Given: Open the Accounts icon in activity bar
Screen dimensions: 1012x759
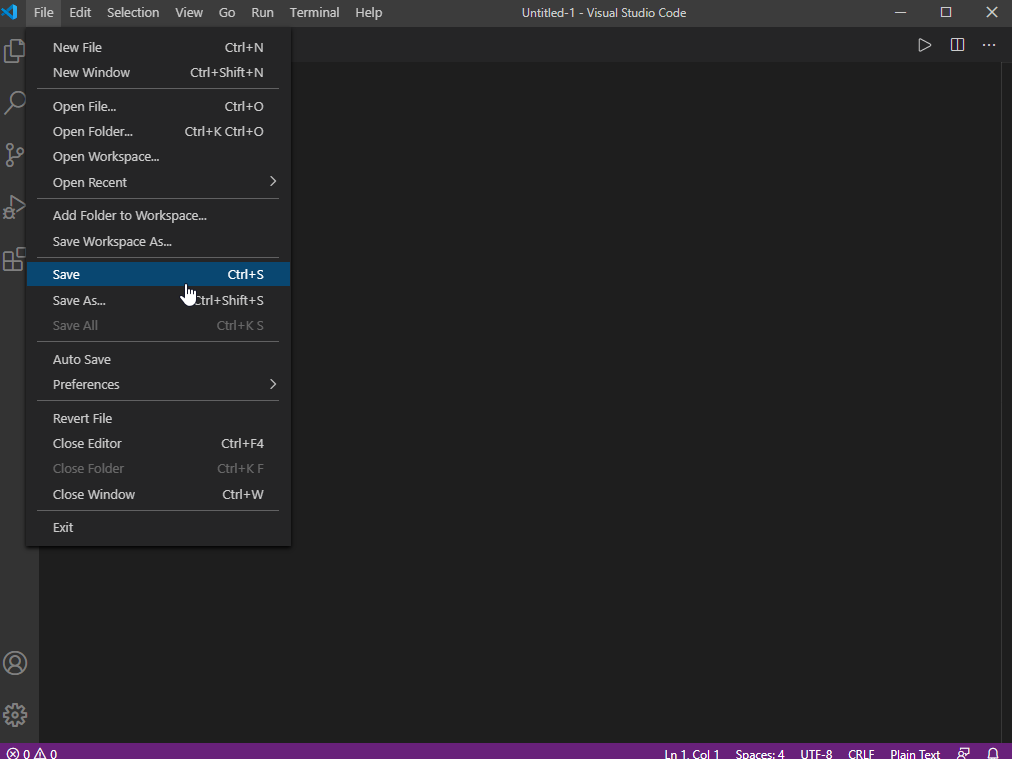Looking at the screenshot, I should (15, 663).
